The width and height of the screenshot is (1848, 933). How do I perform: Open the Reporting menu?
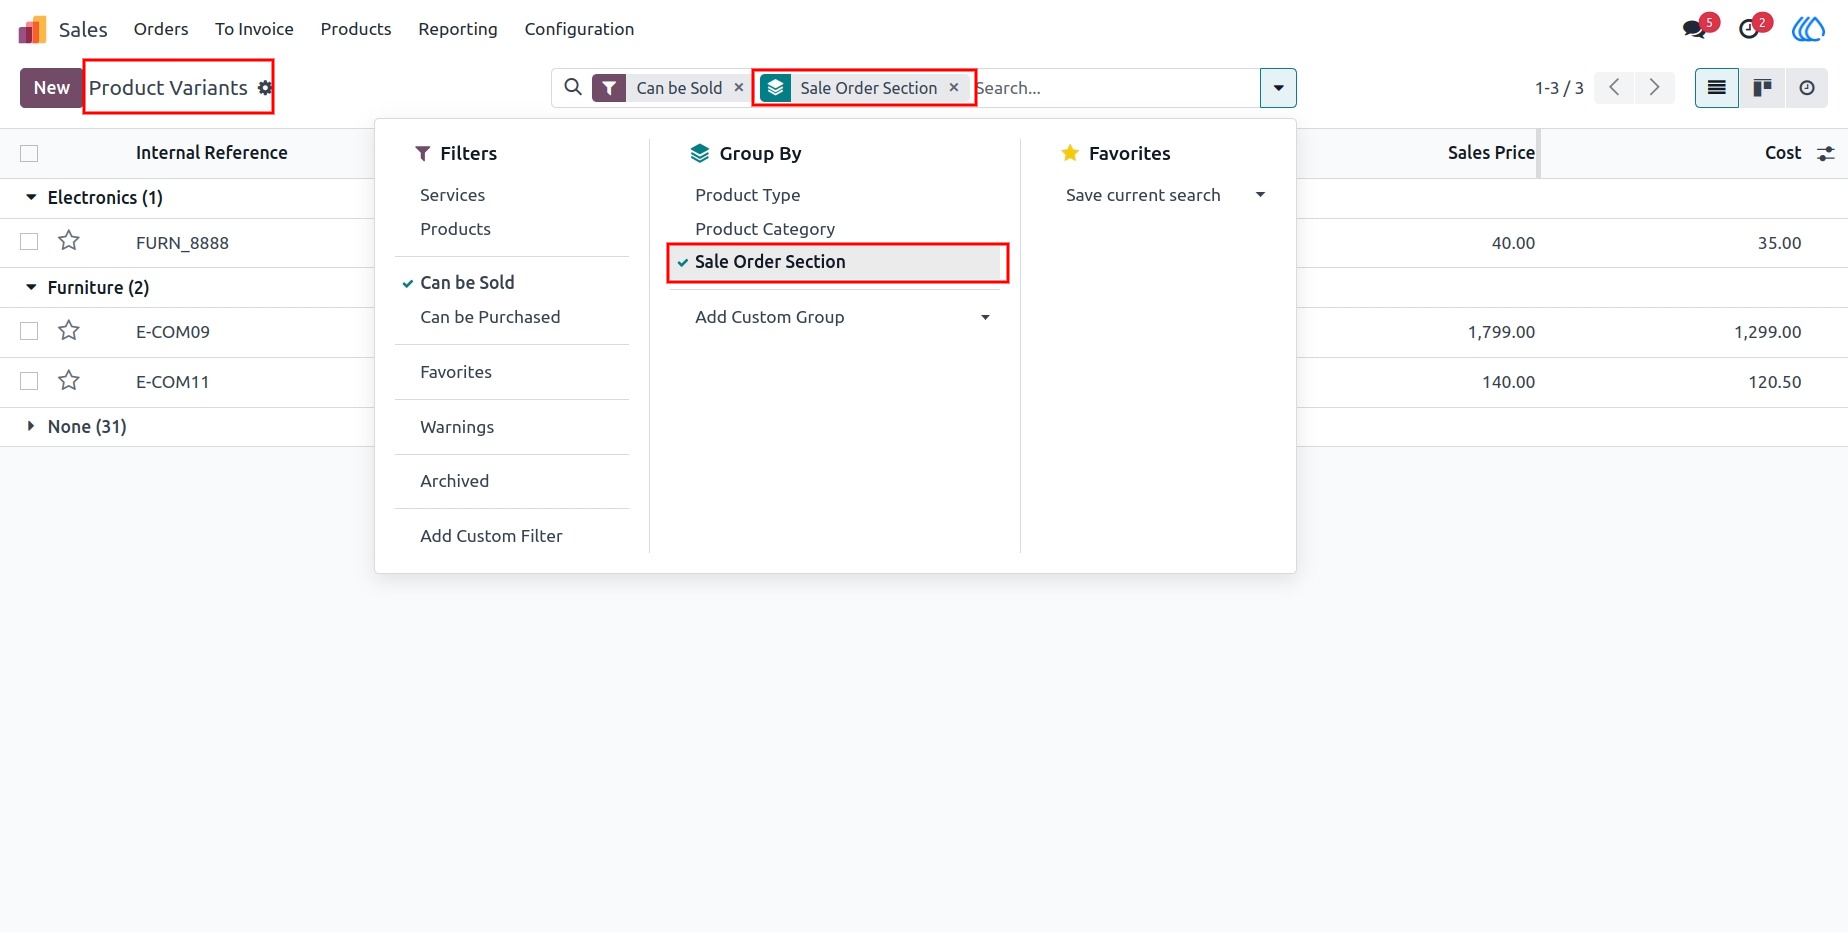click(x=458, y=29)
